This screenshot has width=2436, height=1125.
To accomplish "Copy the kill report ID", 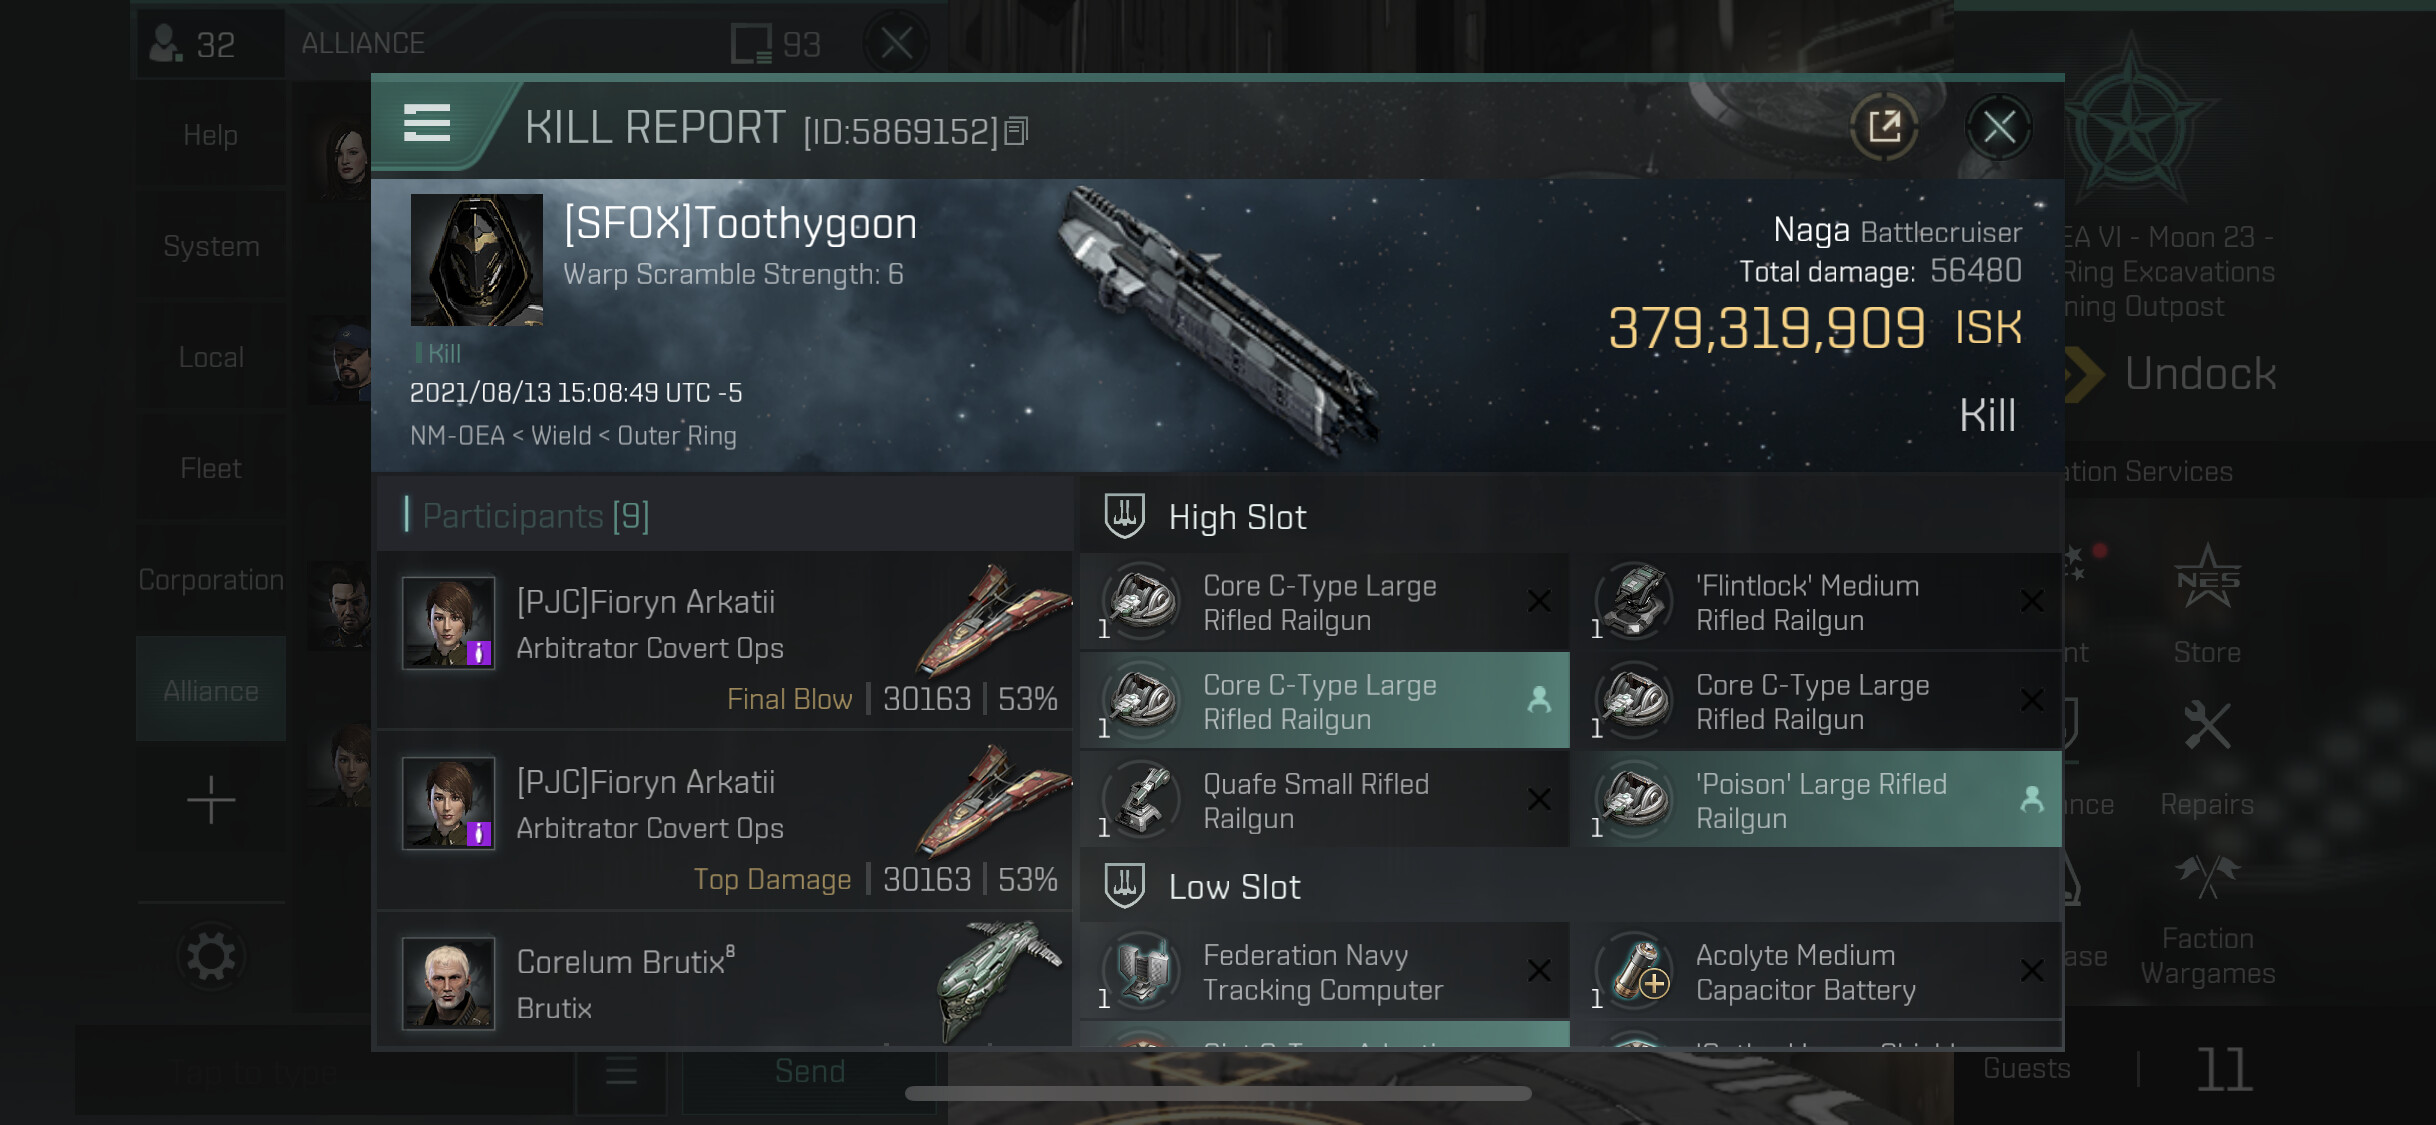I will click(1016, 131).
